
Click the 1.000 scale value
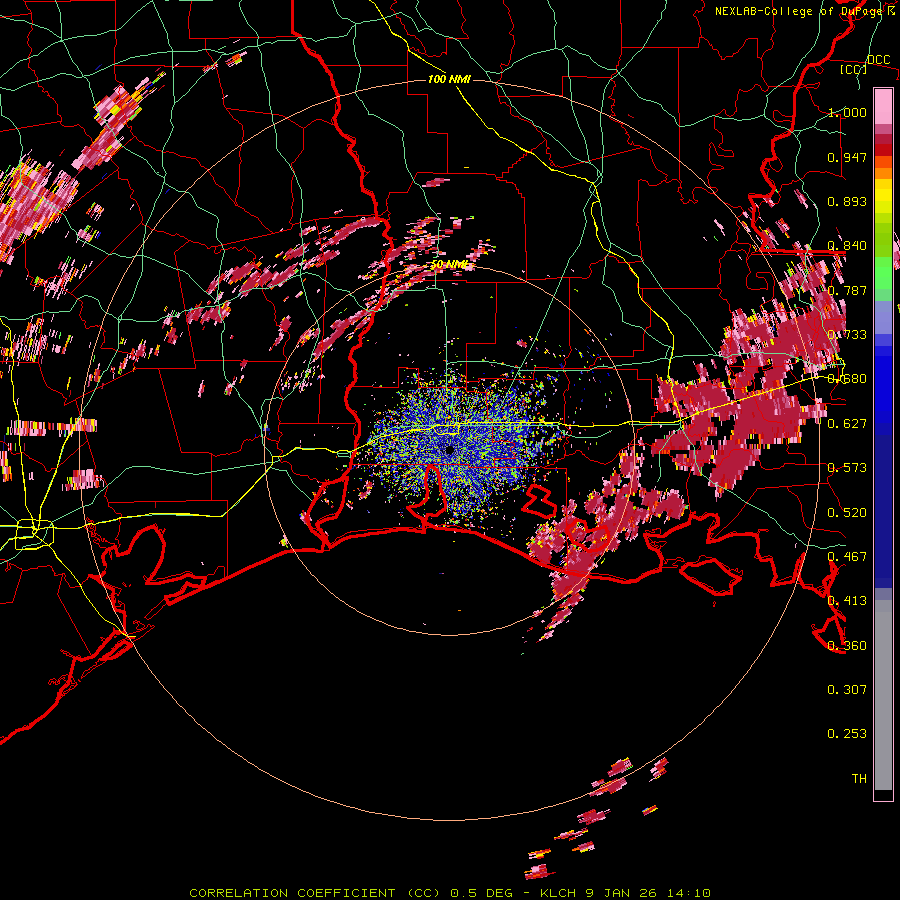847,112
